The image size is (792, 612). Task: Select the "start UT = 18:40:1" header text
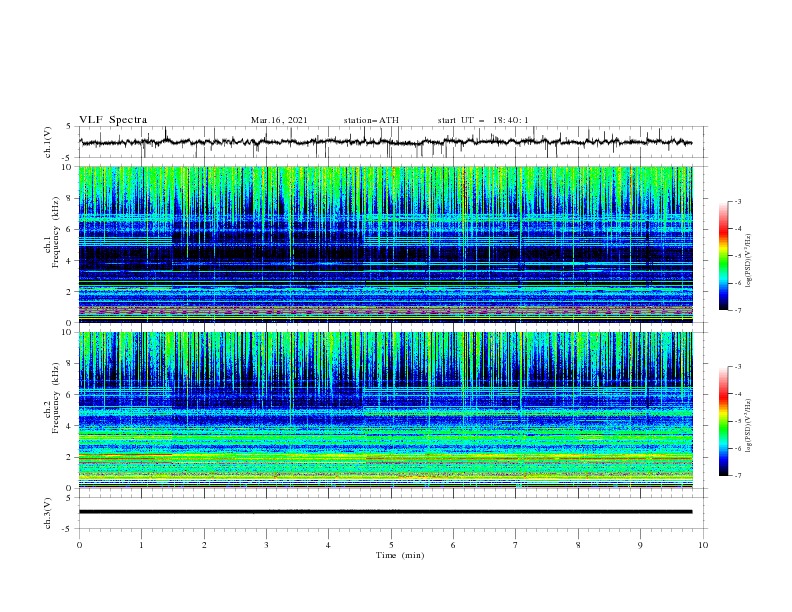[x=482, y=120]
